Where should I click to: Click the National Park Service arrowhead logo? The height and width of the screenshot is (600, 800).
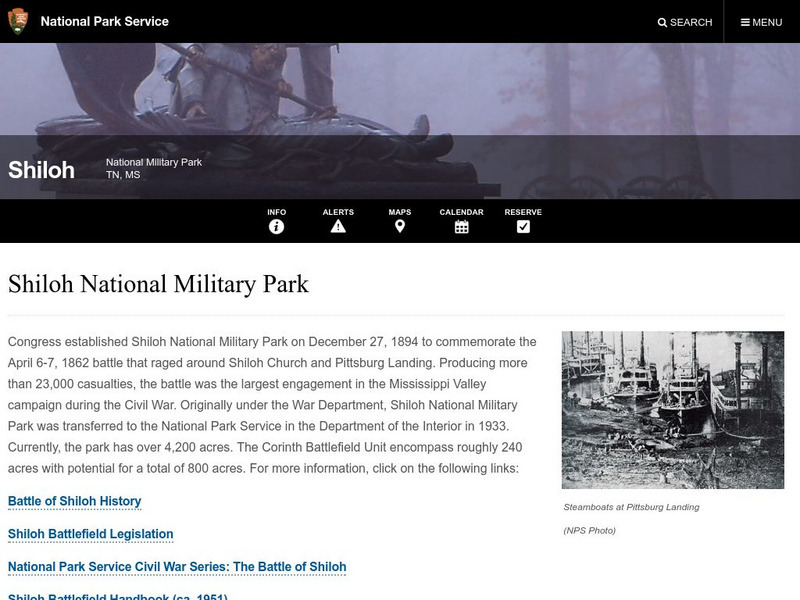tap(18, 21)
